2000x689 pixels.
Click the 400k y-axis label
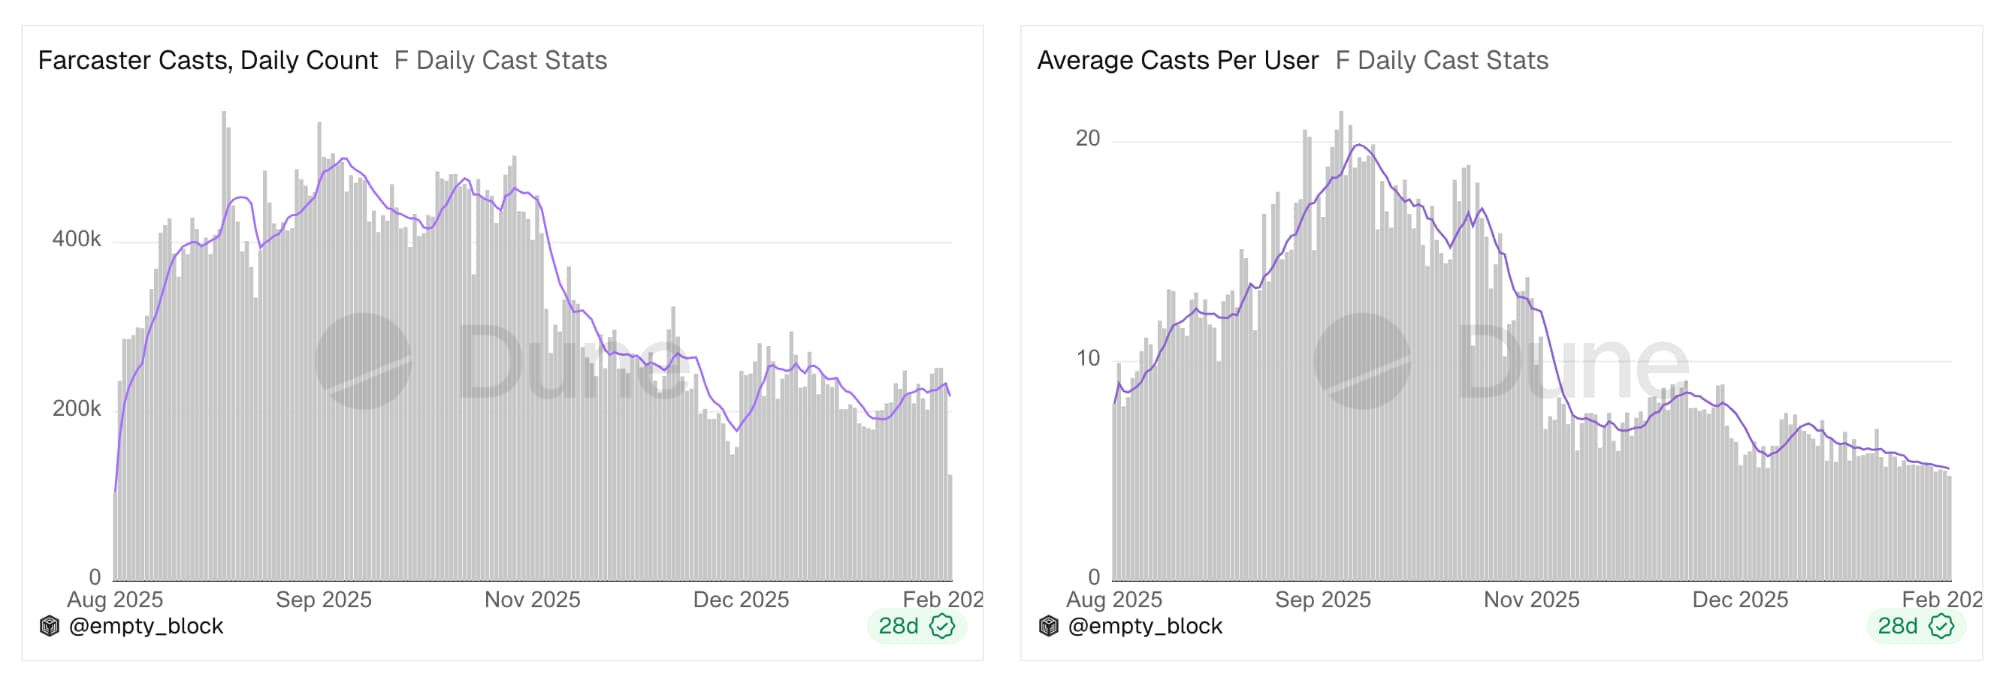[x=76, y=239]
